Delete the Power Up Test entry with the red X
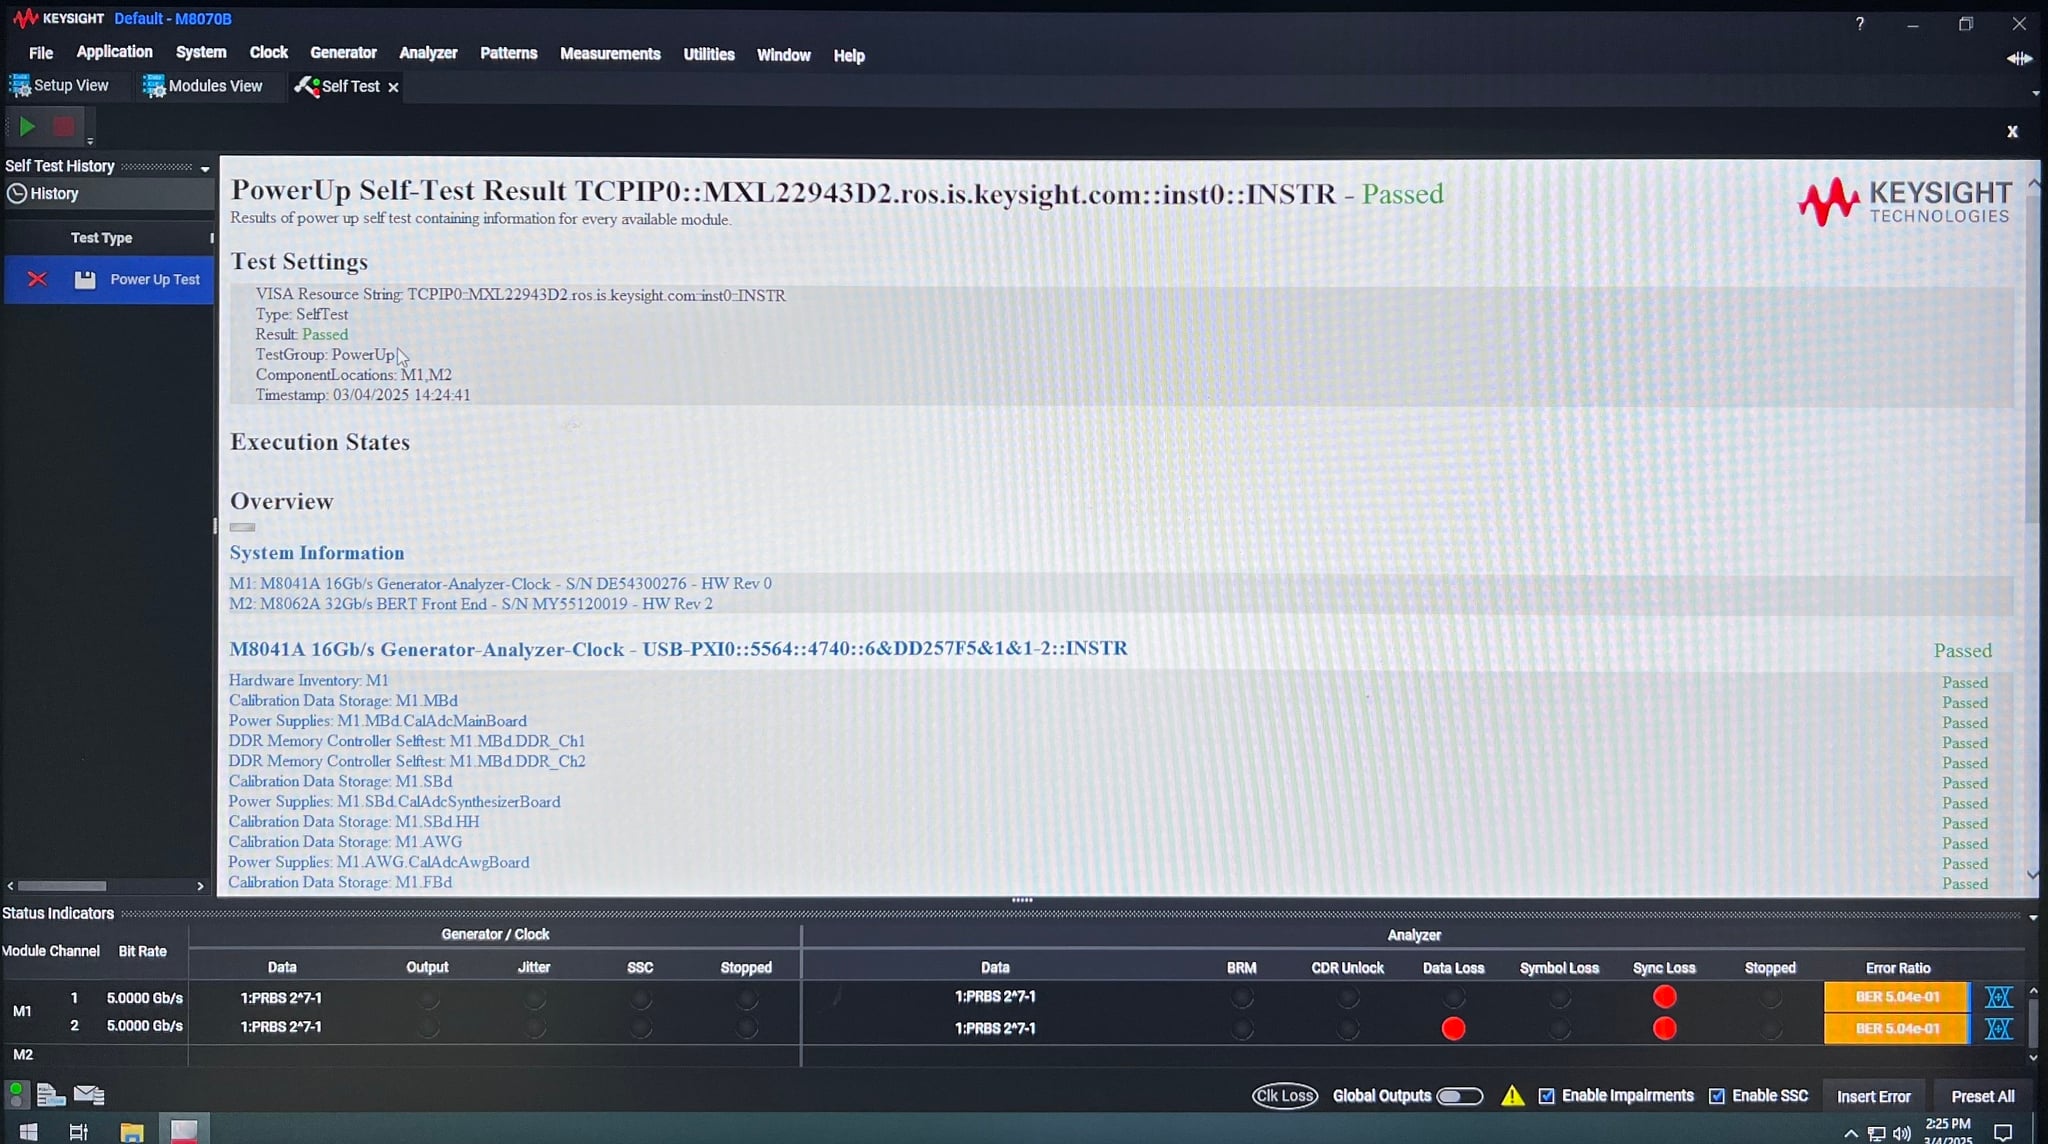The height and width of the screenshot is (1144, 2048). coord(37,279)
